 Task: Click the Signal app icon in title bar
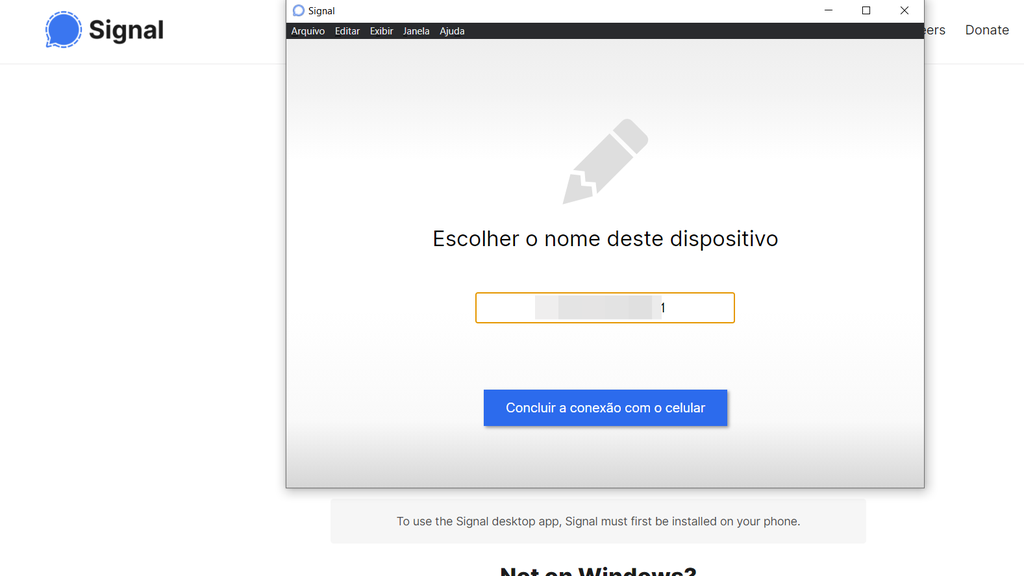pos(298,10)
